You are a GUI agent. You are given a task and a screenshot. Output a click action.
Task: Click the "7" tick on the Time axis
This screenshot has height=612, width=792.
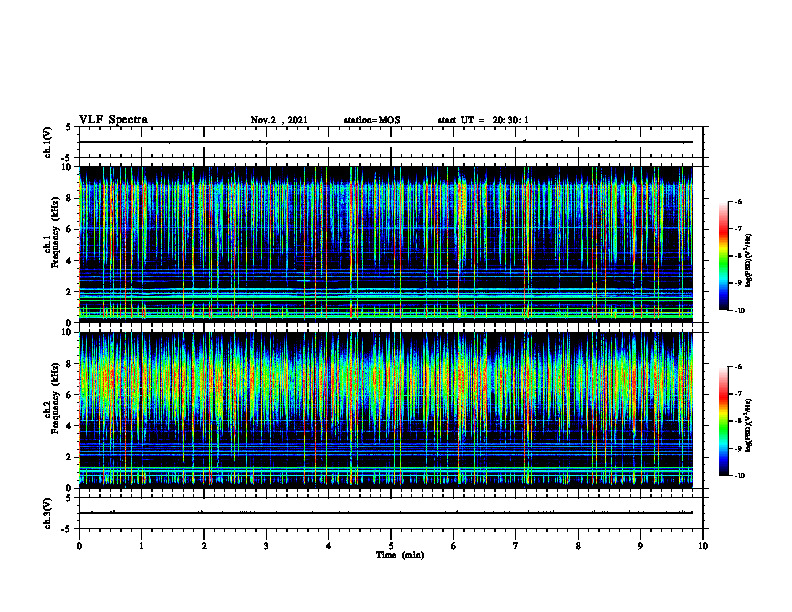[x=516, y=546]
